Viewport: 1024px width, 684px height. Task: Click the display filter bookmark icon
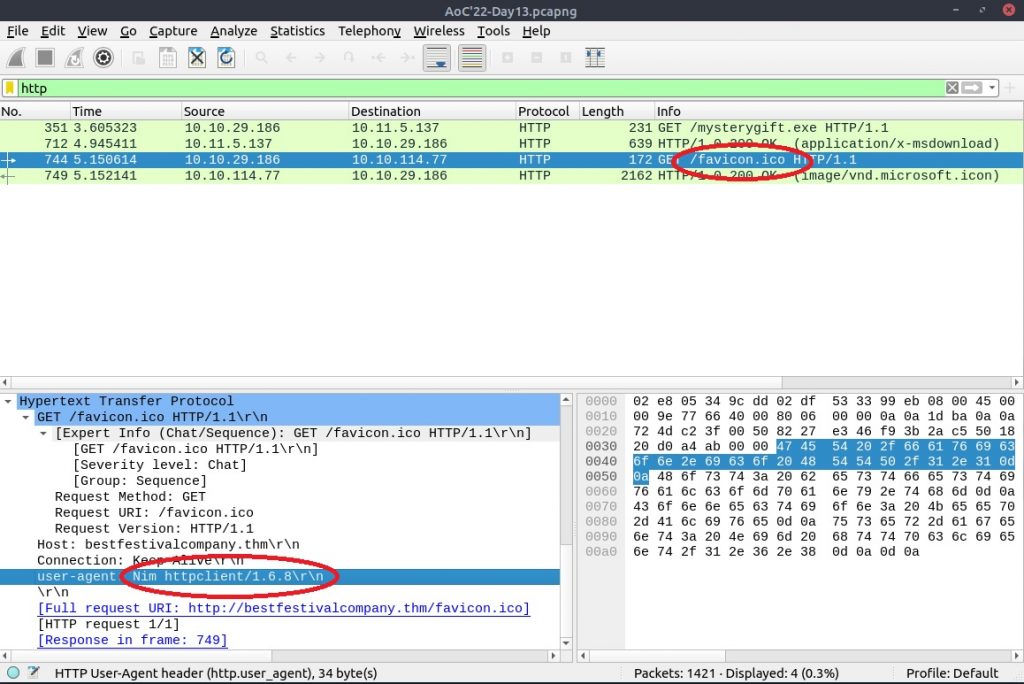[10, 88]
